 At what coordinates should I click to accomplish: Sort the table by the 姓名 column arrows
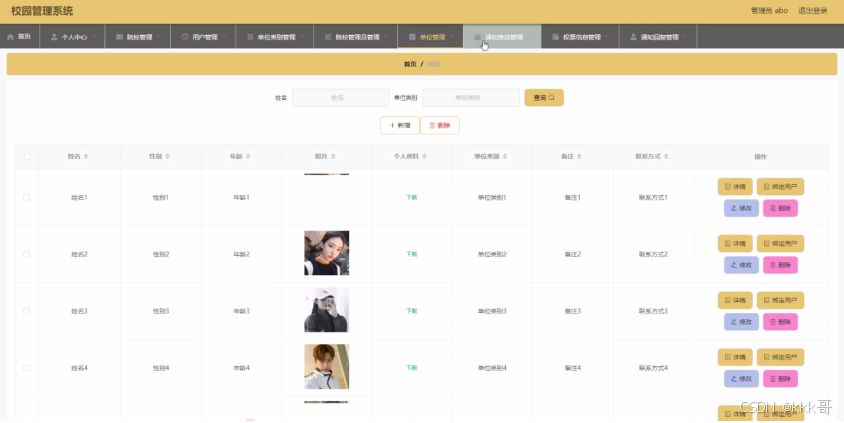click(x=86, y=157)
